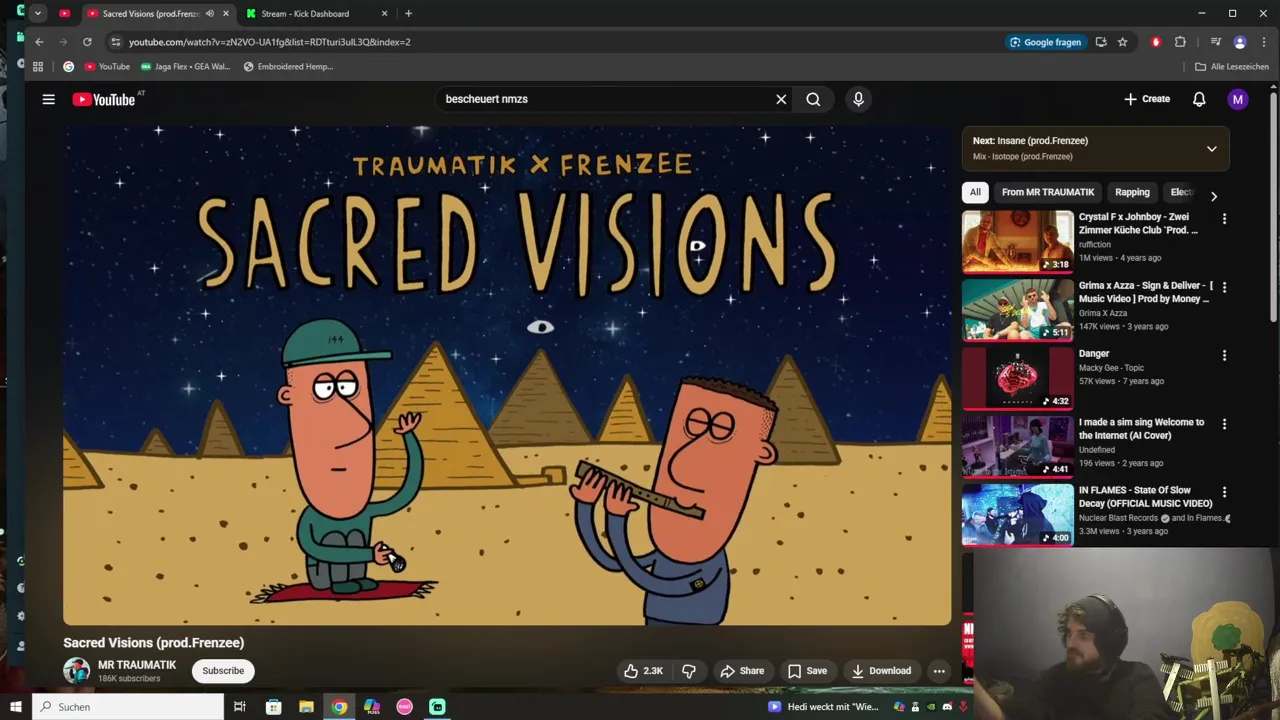Viewport: 1280px width, 720px height.
Task: Open the Alle Lesezeichen folder
Action: pyautogui.click(x=1232, y=67)
